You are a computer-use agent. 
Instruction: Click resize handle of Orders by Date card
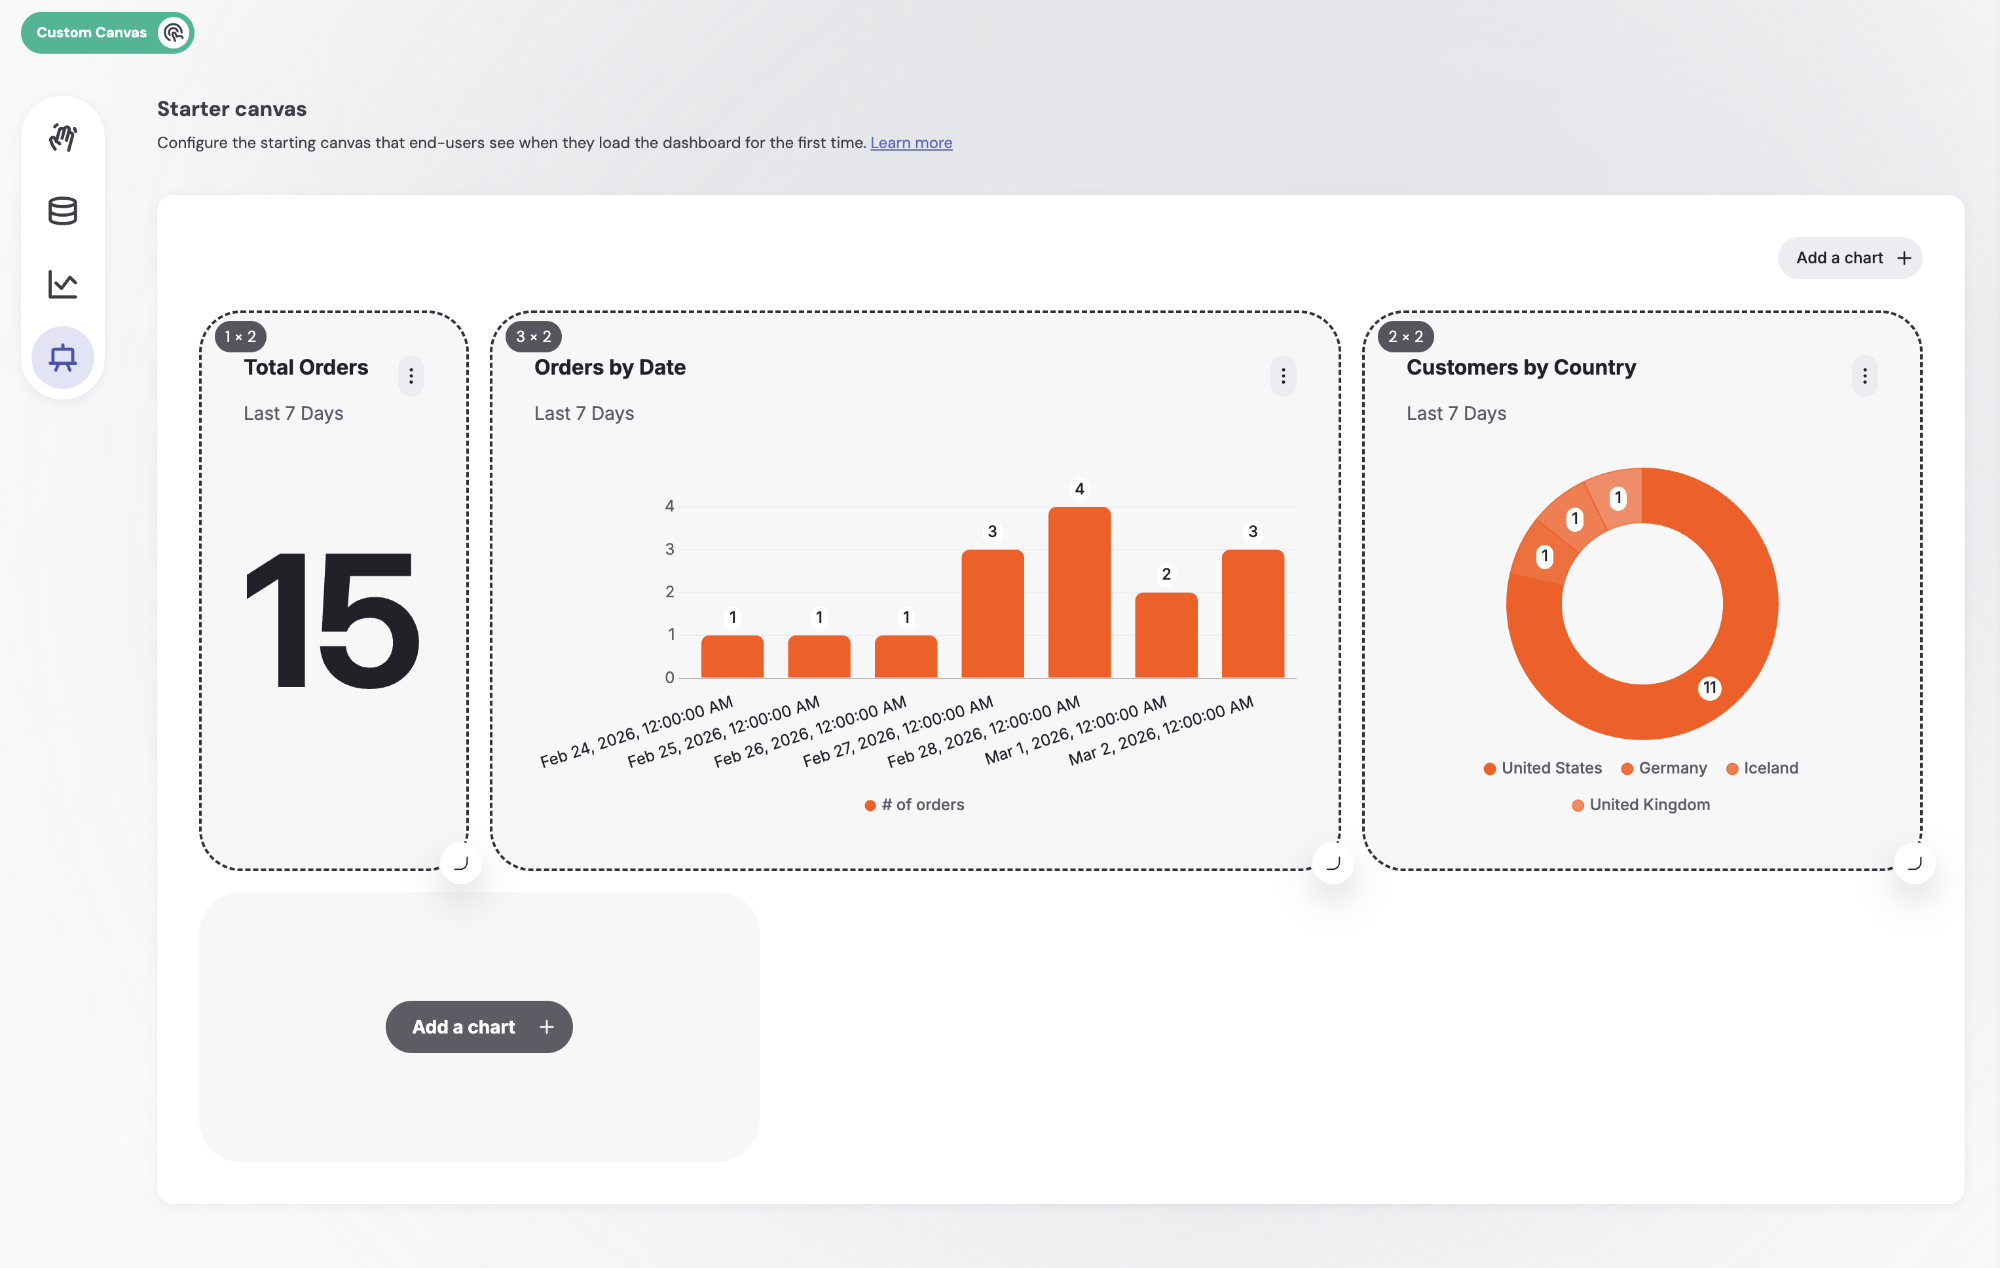(x=1333, y=863)
